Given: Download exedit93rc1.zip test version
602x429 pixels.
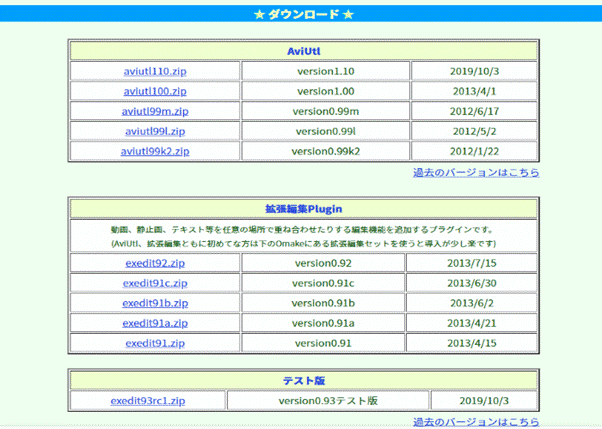Looking at the screenshot, I should (x=148, y=401).
